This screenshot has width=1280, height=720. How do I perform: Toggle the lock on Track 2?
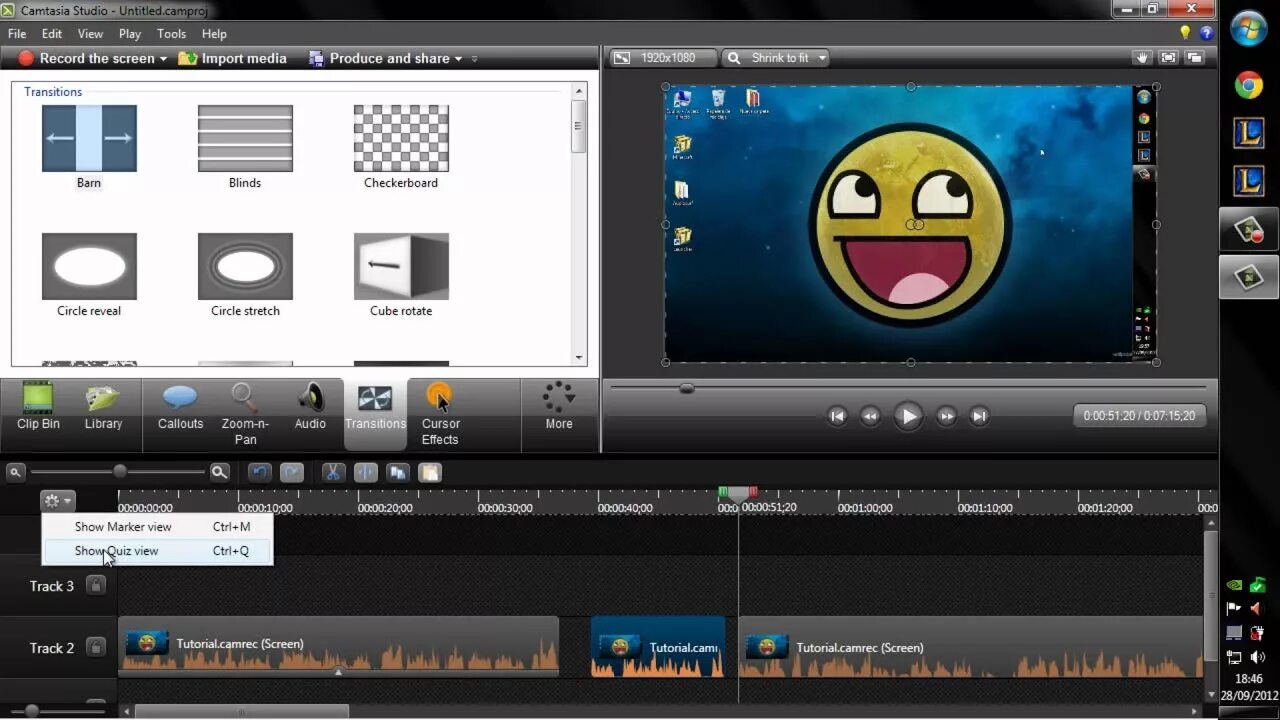96,647
